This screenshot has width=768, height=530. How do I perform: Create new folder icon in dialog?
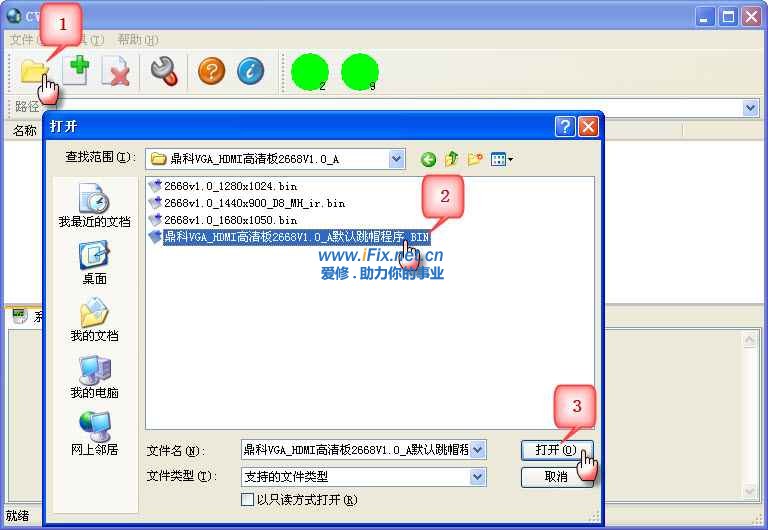pos(475,159)
